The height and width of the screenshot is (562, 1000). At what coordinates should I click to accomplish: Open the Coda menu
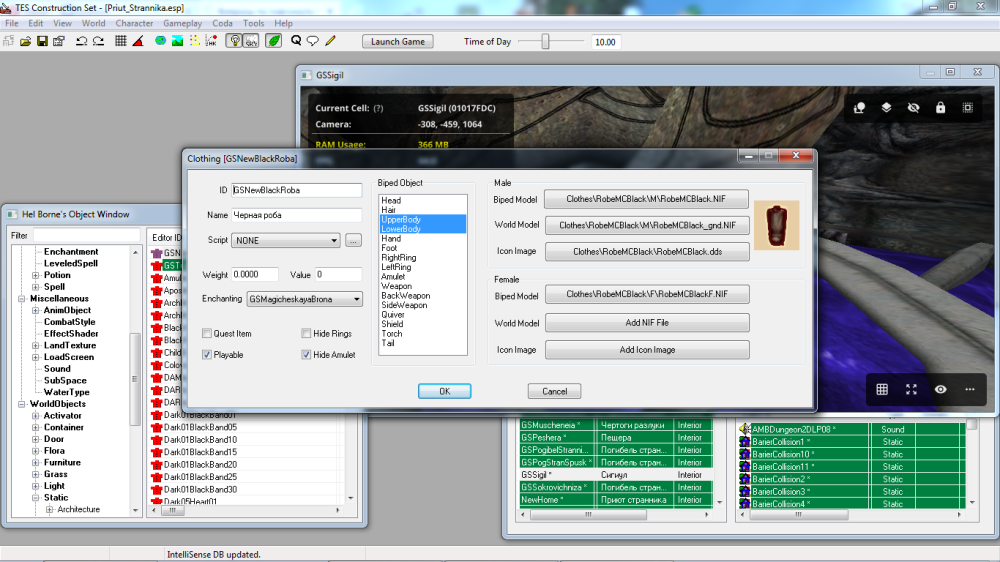pyautogui.click(x=222, y=23)
